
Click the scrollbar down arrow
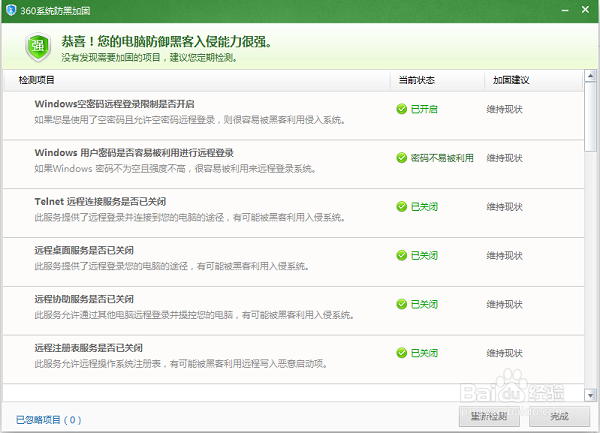point(590,396)
